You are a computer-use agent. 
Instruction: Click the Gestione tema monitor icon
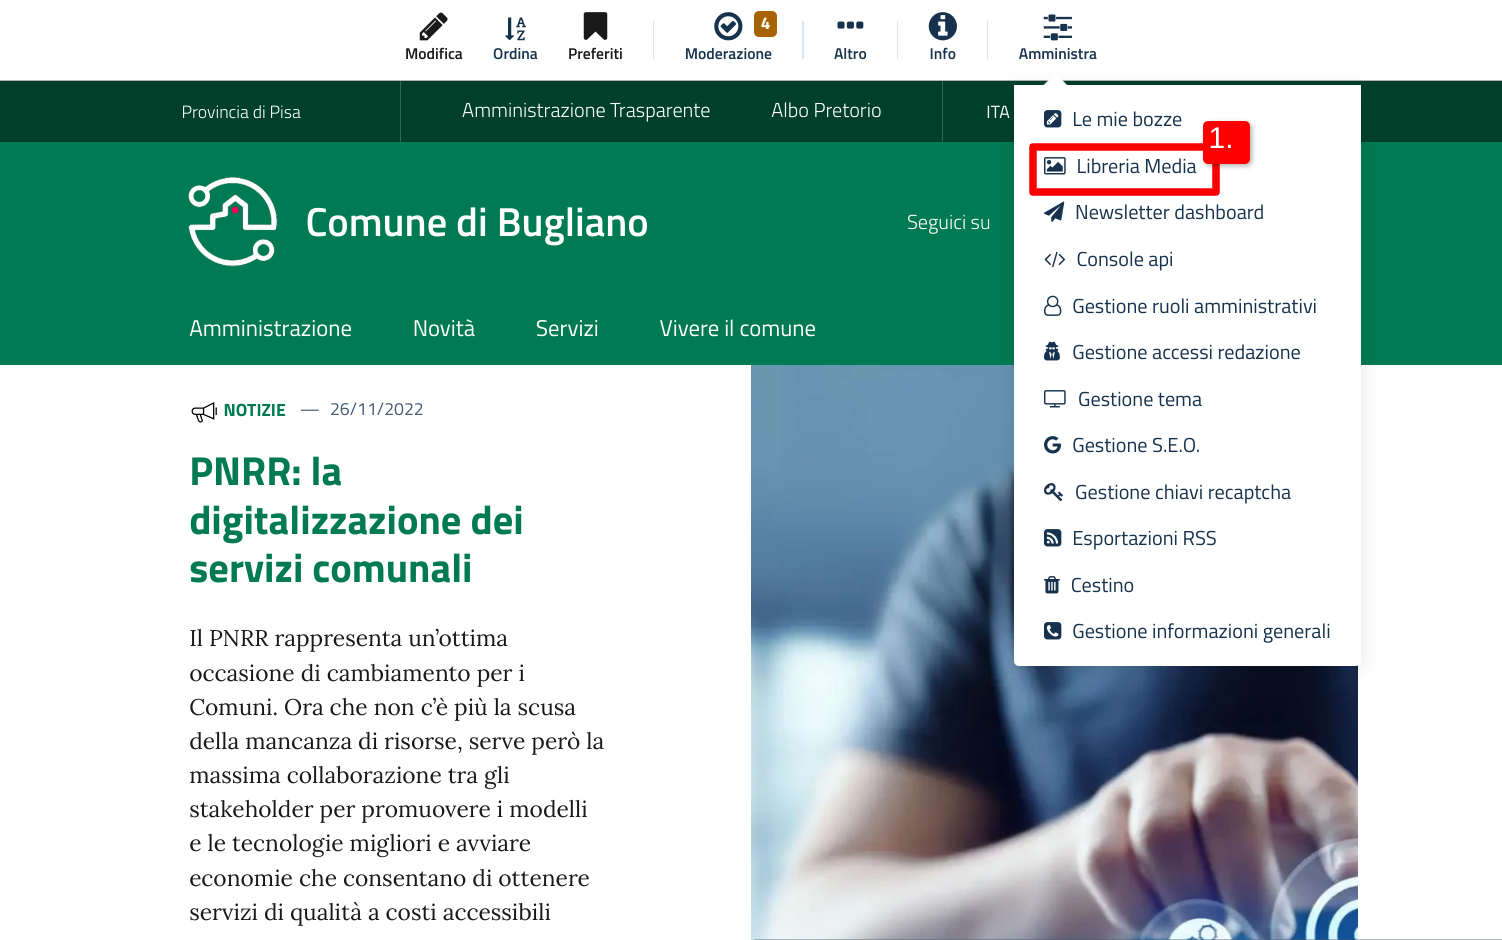tap(1055, 399)
